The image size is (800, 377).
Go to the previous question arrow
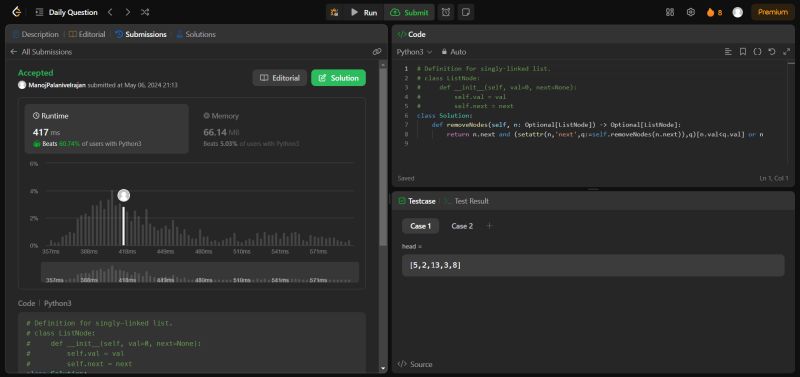(110, 12)
